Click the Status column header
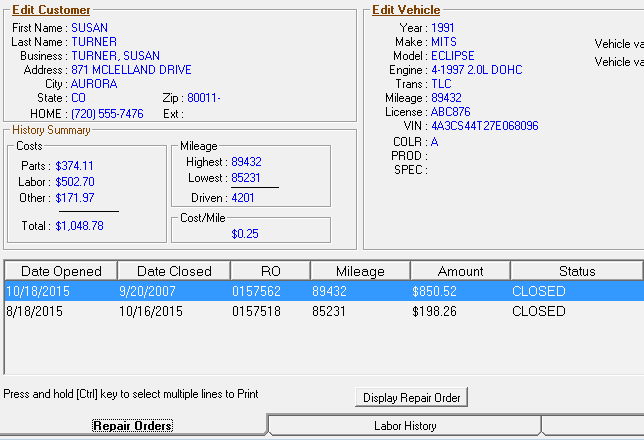 tap(576, 271)
